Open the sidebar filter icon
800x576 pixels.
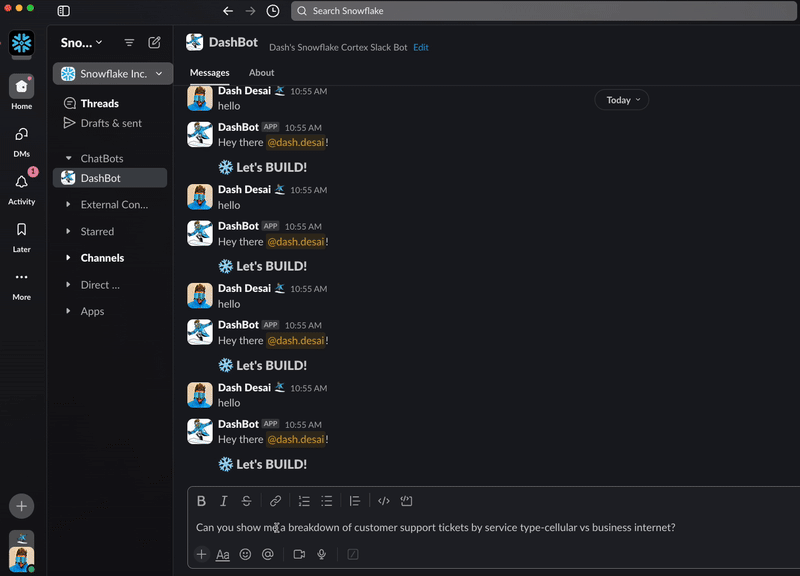[x=129, y=43]
